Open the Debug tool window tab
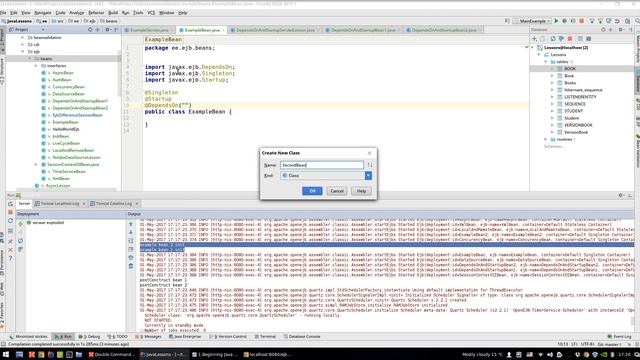The image size is (640, 360). pos(89,336)
